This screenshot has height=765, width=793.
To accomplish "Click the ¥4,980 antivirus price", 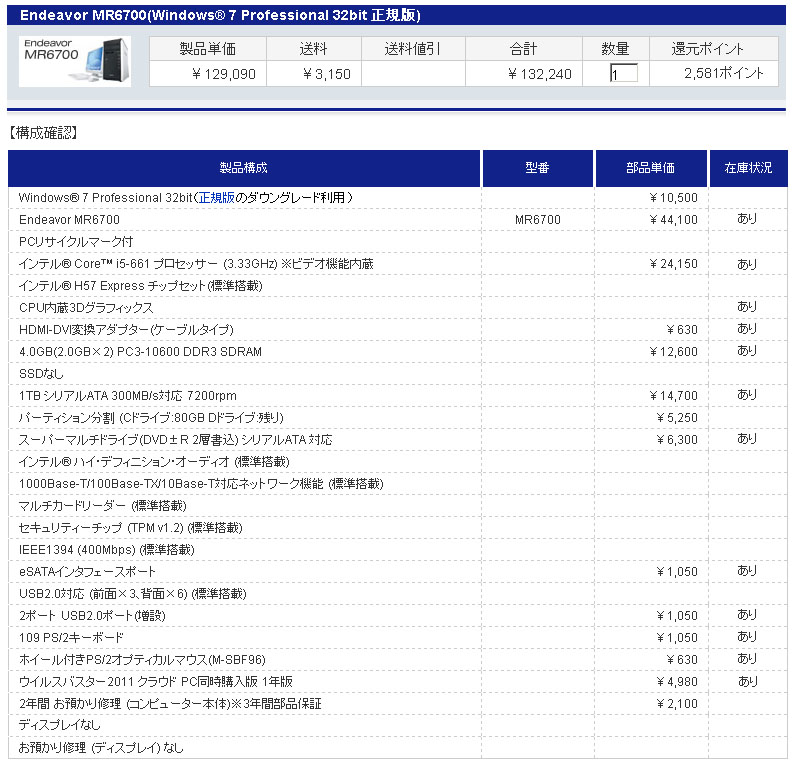I will coord(677,682).
